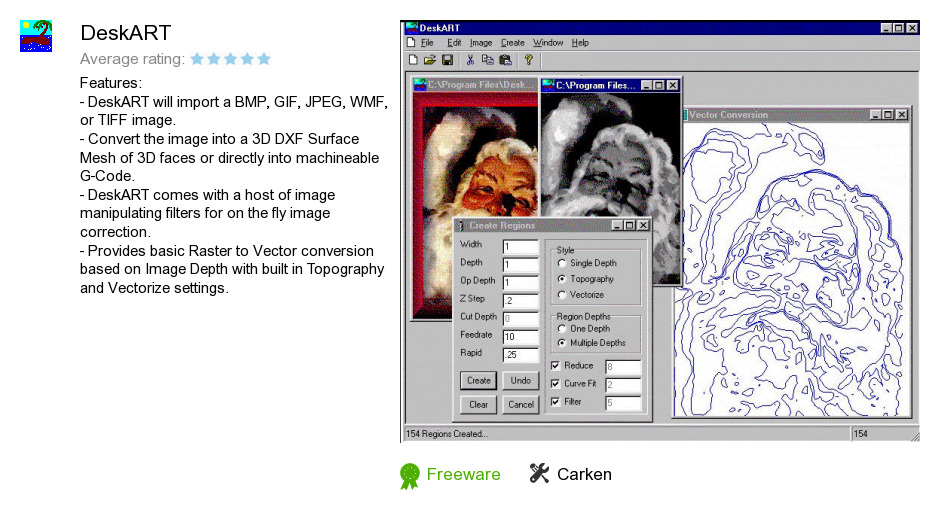Minimize the grayscale image window
The image size is (940, 520).
(x=646, y=85)
